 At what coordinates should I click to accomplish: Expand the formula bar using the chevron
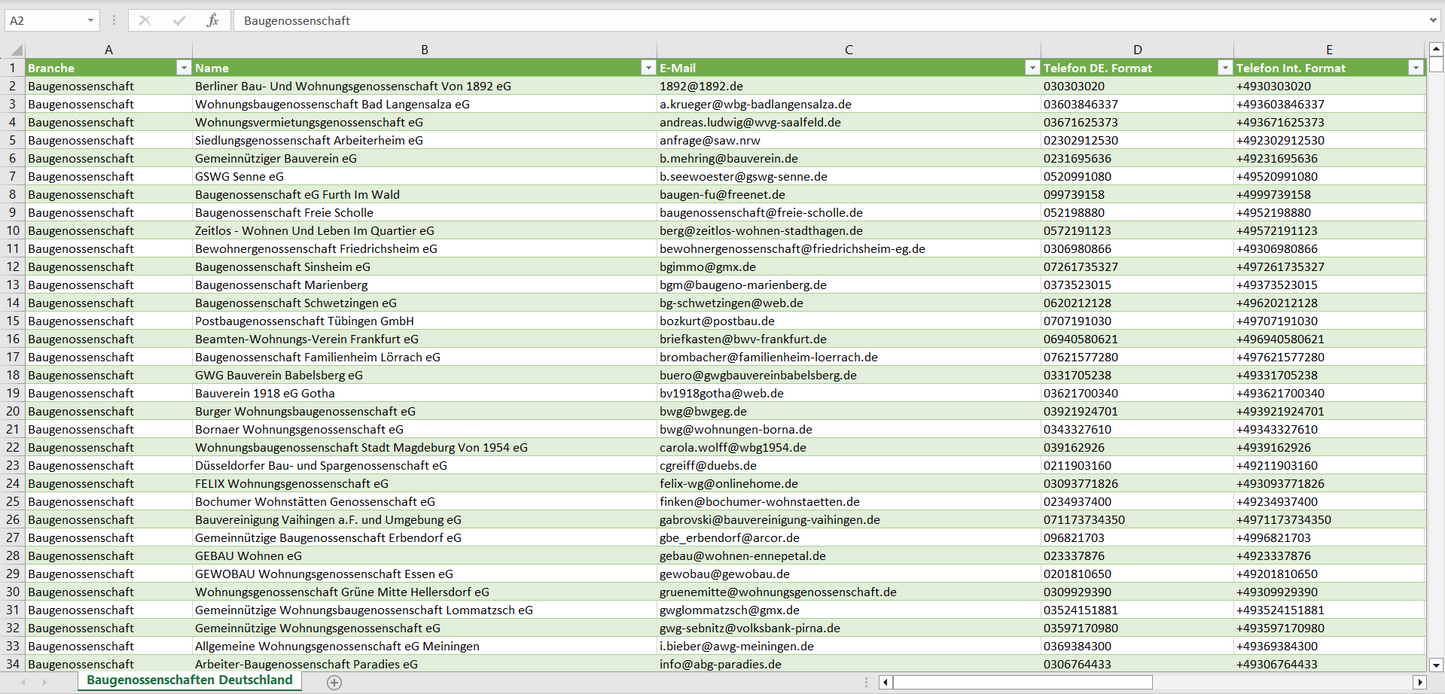tap(1434, 20)
